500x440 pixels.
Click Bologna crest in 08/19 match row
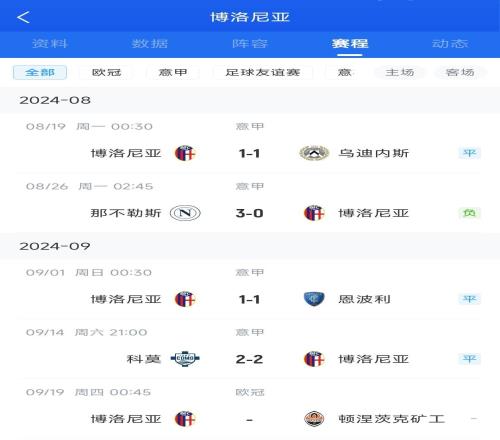[185, 153]
